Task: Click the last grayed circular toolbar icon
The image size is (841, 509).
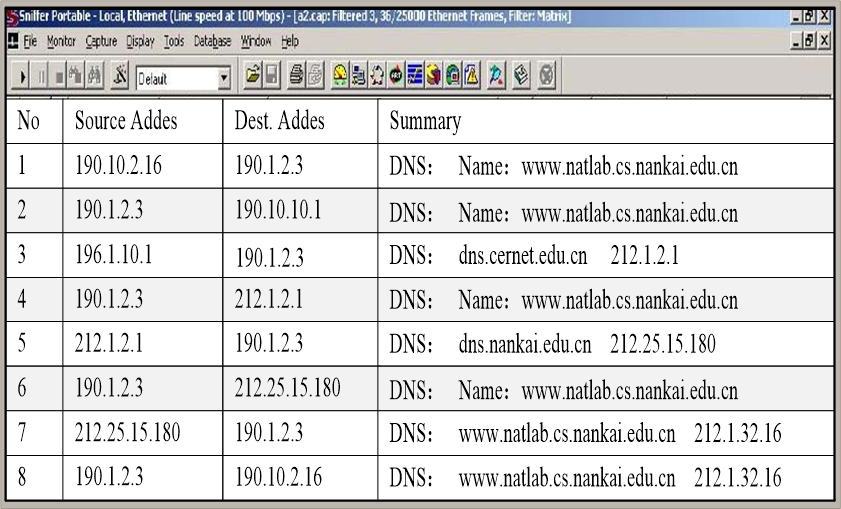Action: click(x=546, y=75)
